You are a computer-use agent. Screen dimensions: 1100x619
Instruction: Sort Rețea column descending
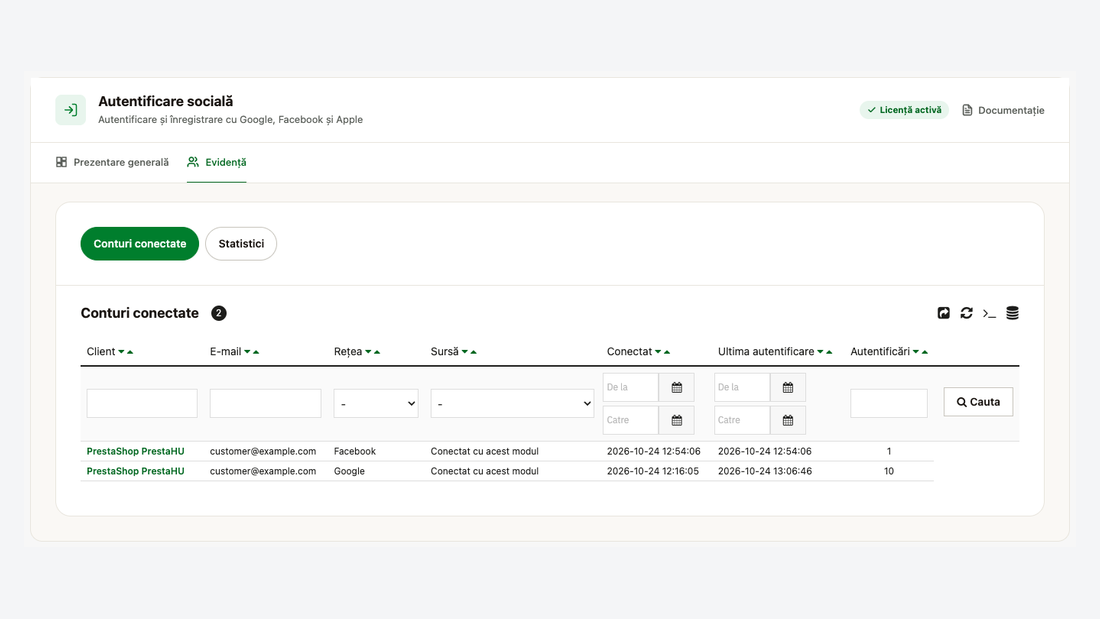click(x=368, y=352)
